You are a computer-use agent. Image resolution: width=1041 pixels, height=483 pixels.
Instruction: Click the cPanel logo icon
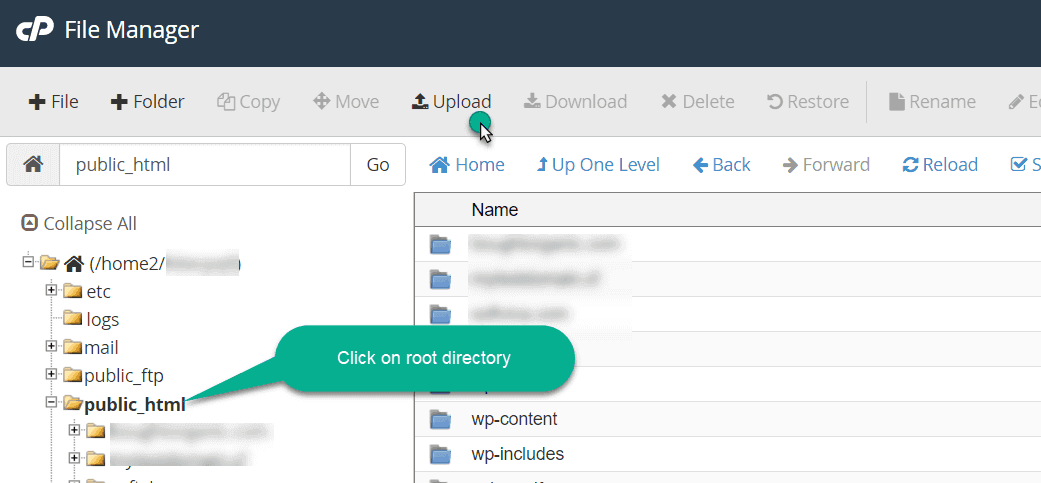tap(35, 31)
